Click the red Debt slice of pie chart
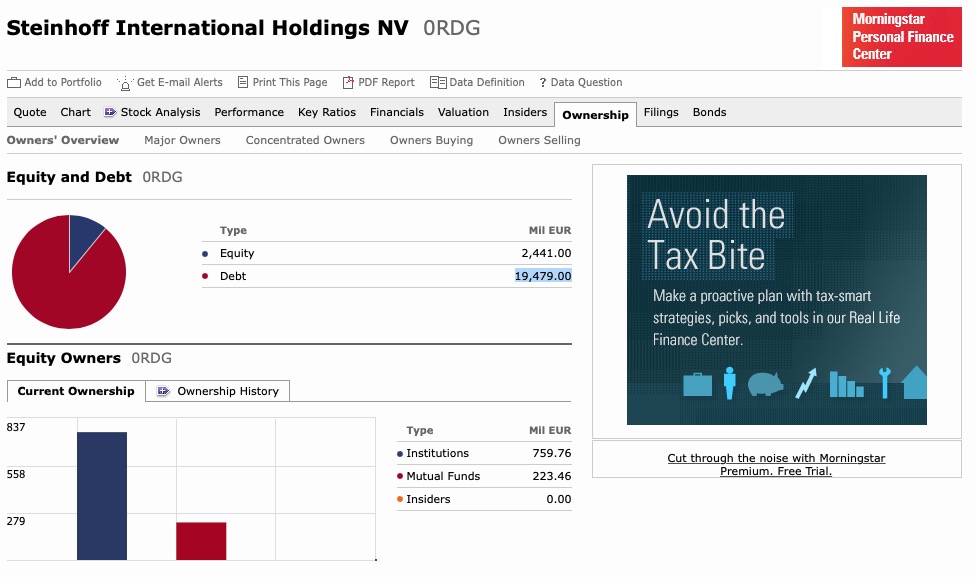The image size is (976, 577). click(62, 285)
